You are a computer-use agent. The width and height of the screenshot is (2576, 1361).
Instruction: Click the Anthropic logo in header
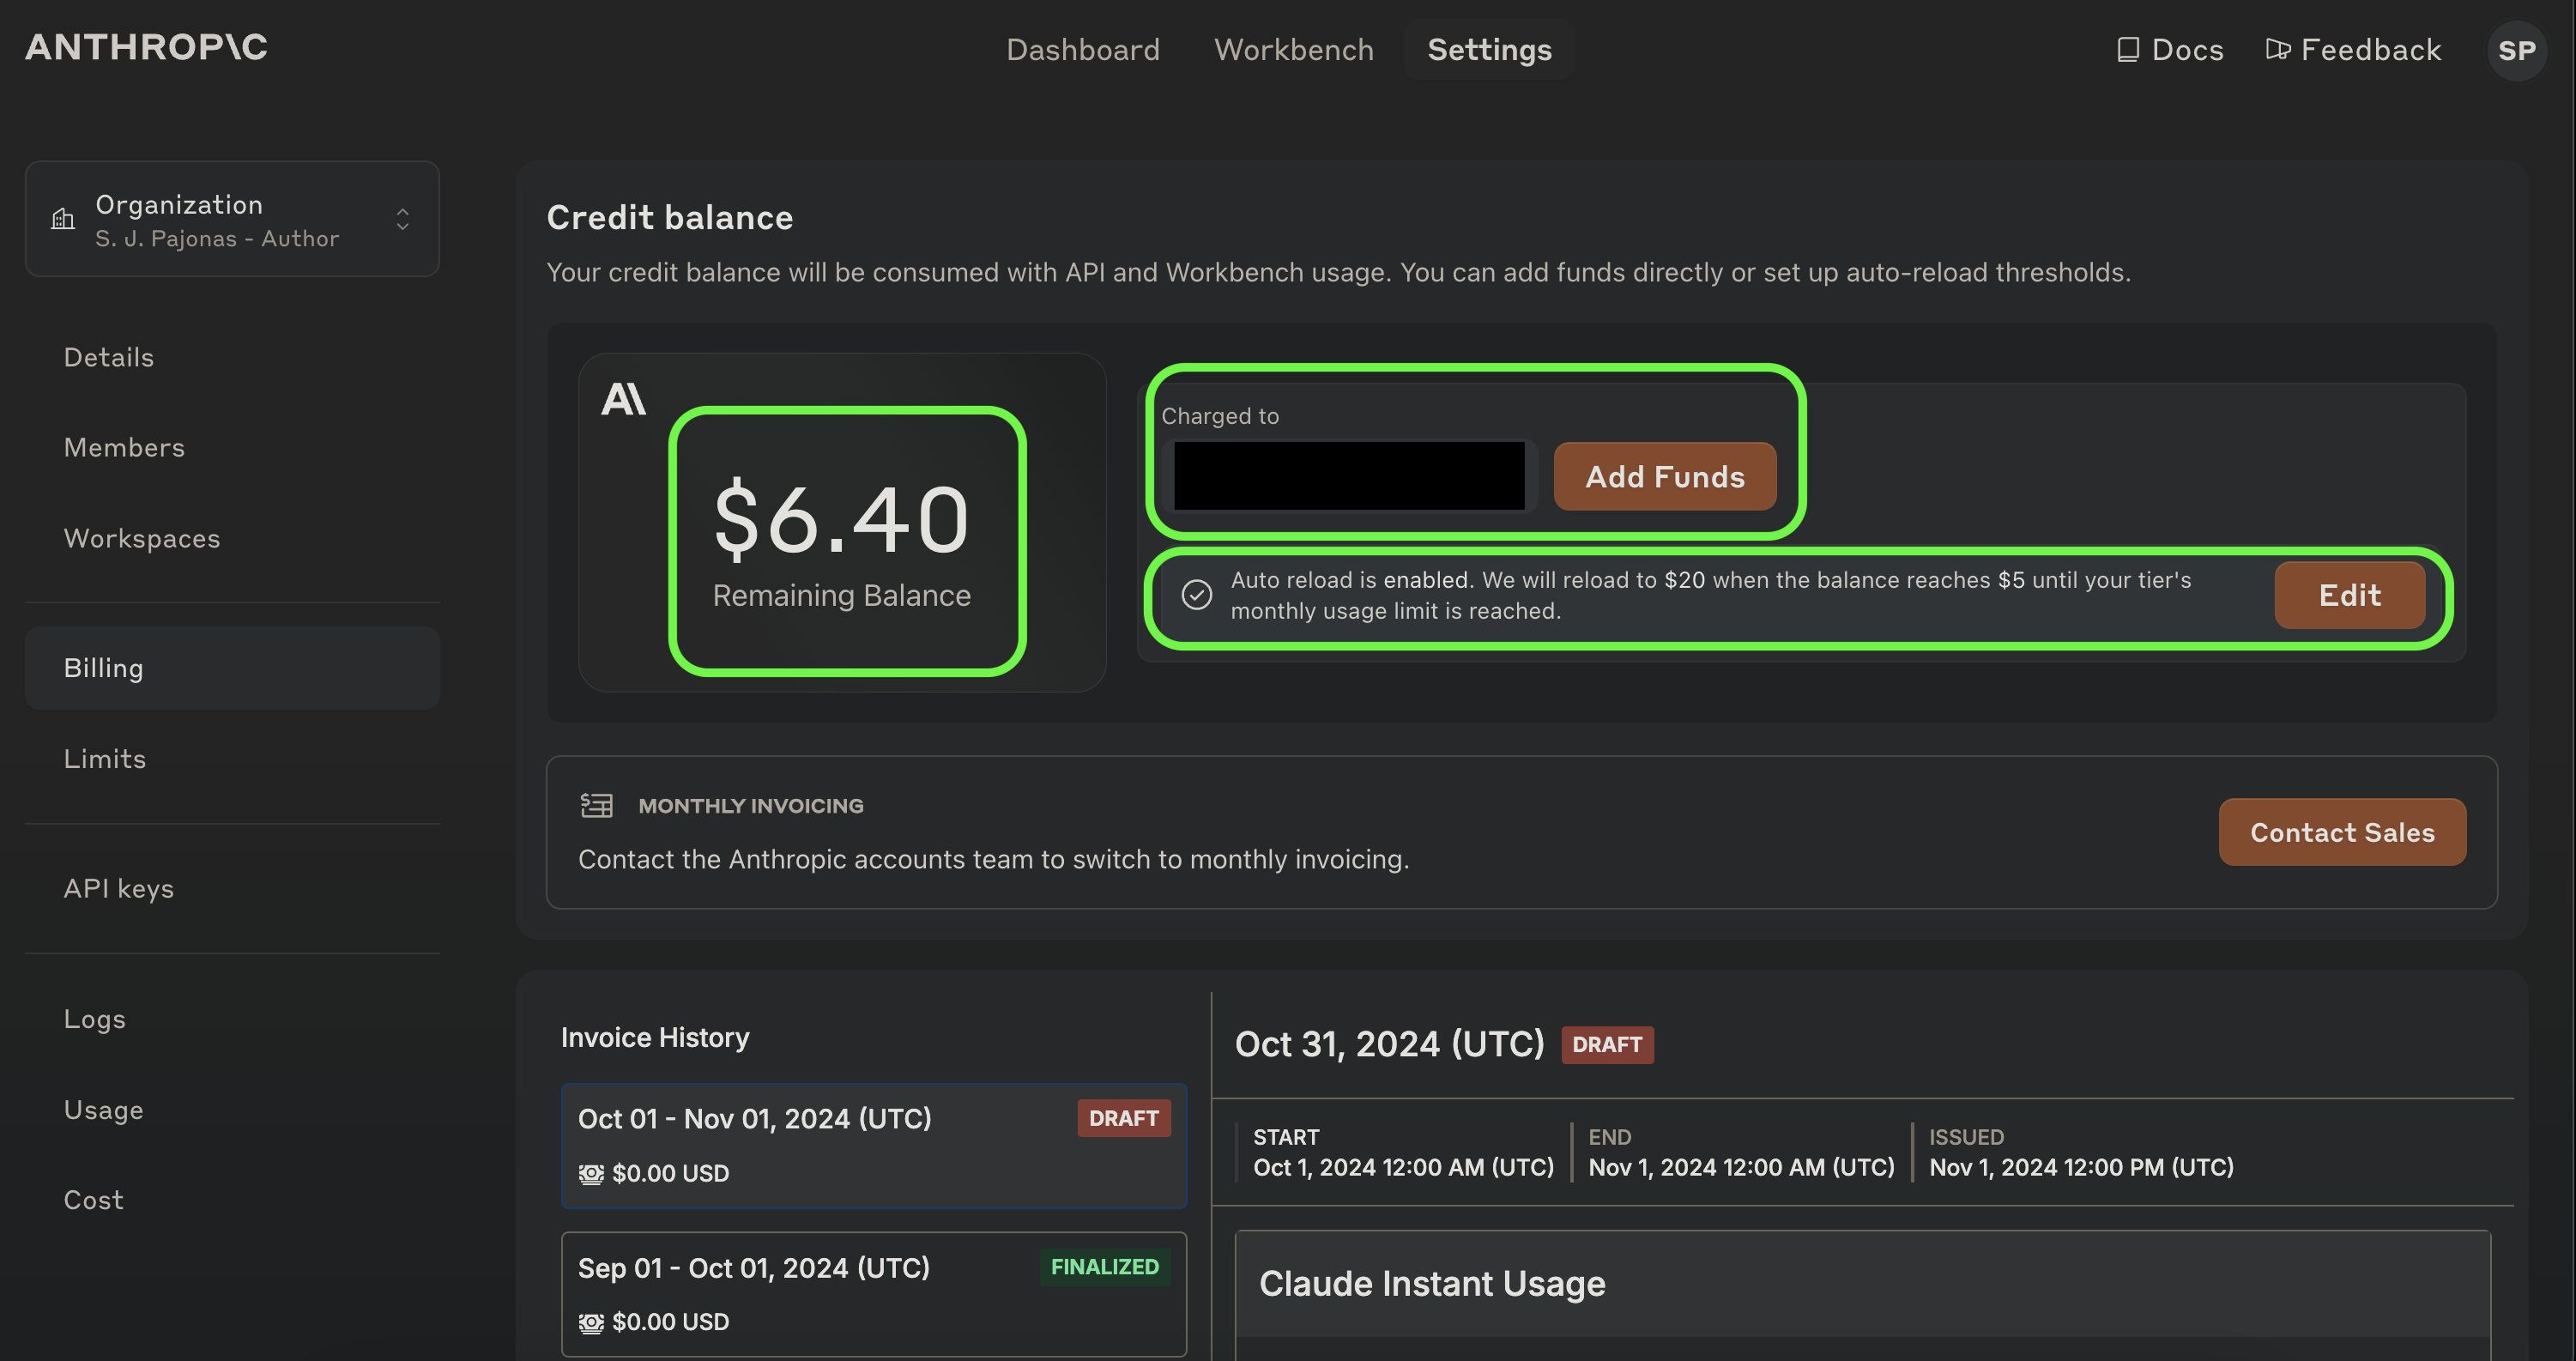(x=146, y=47)
